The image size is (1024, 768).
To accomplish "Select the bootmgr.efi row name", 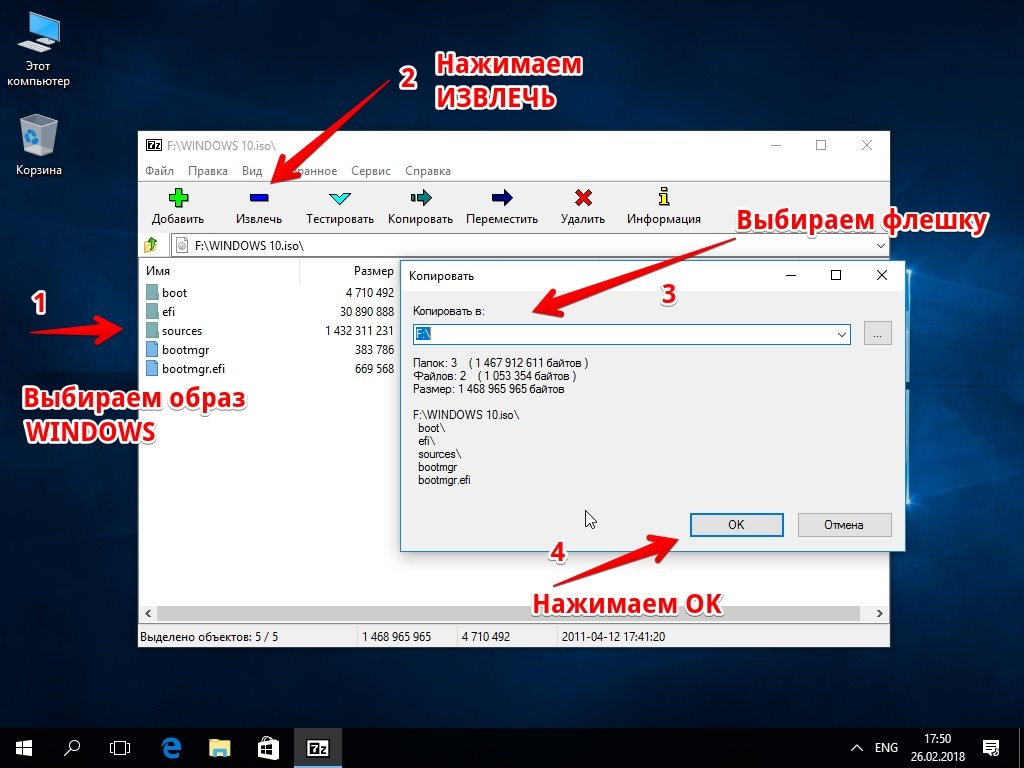I will pos(193,368).
